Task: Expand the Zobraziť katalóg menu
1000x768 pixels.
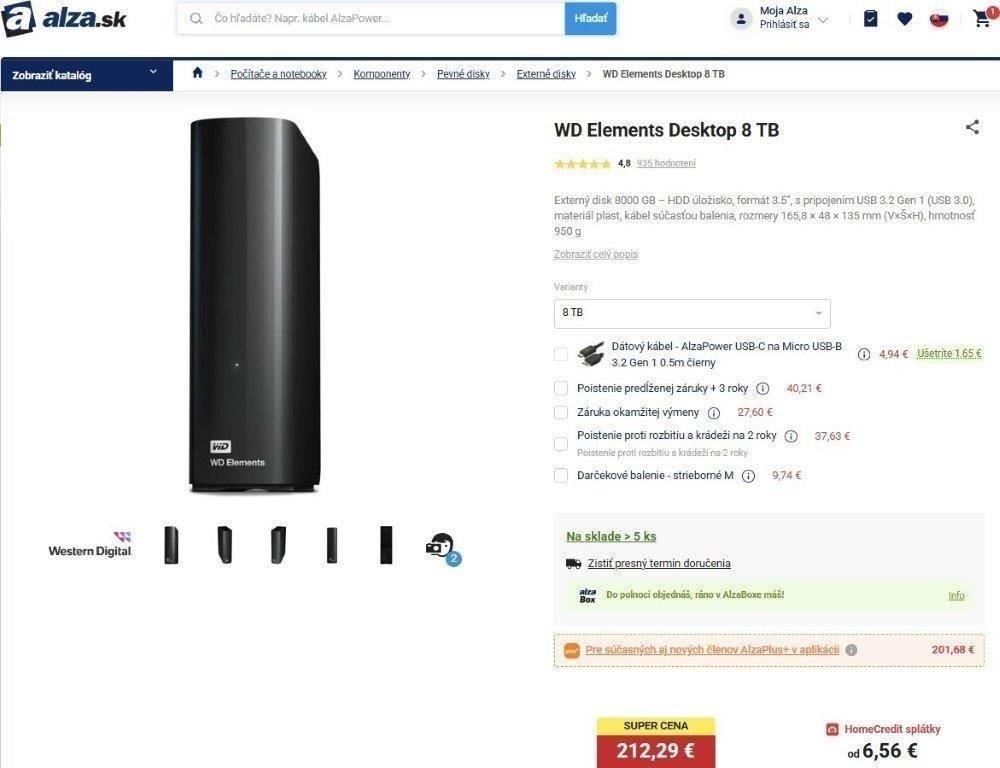Action: coord(86,75)
